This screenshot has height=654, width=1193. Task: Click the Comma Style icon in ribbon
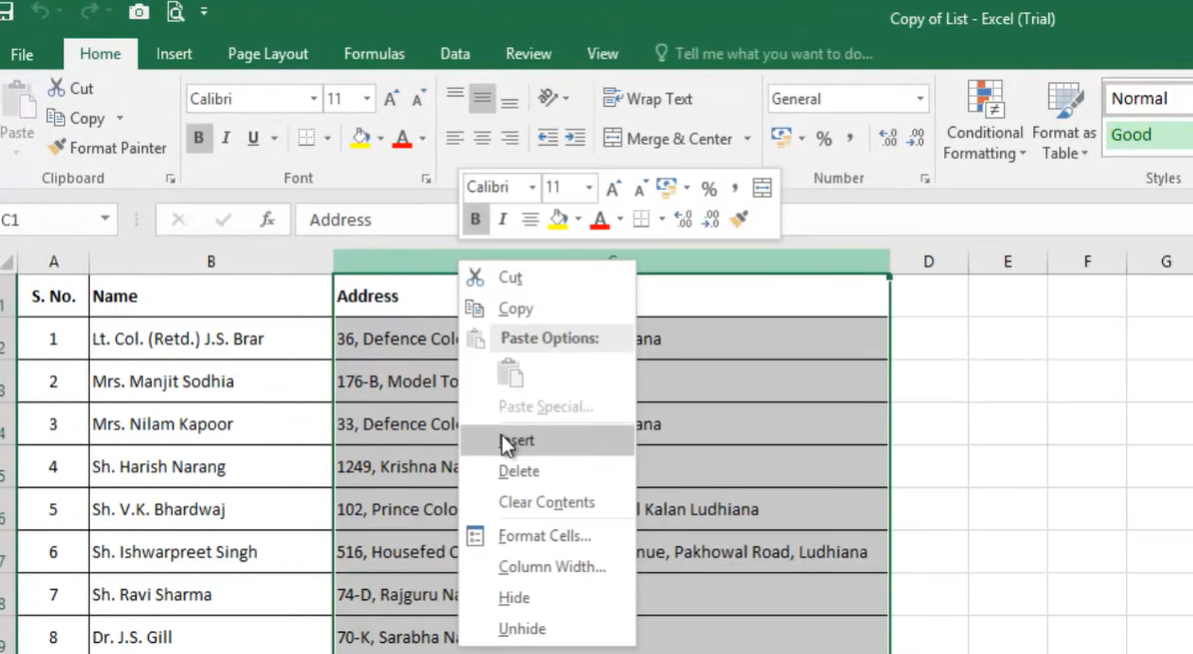pyautogui.click(x=850, y=137)
